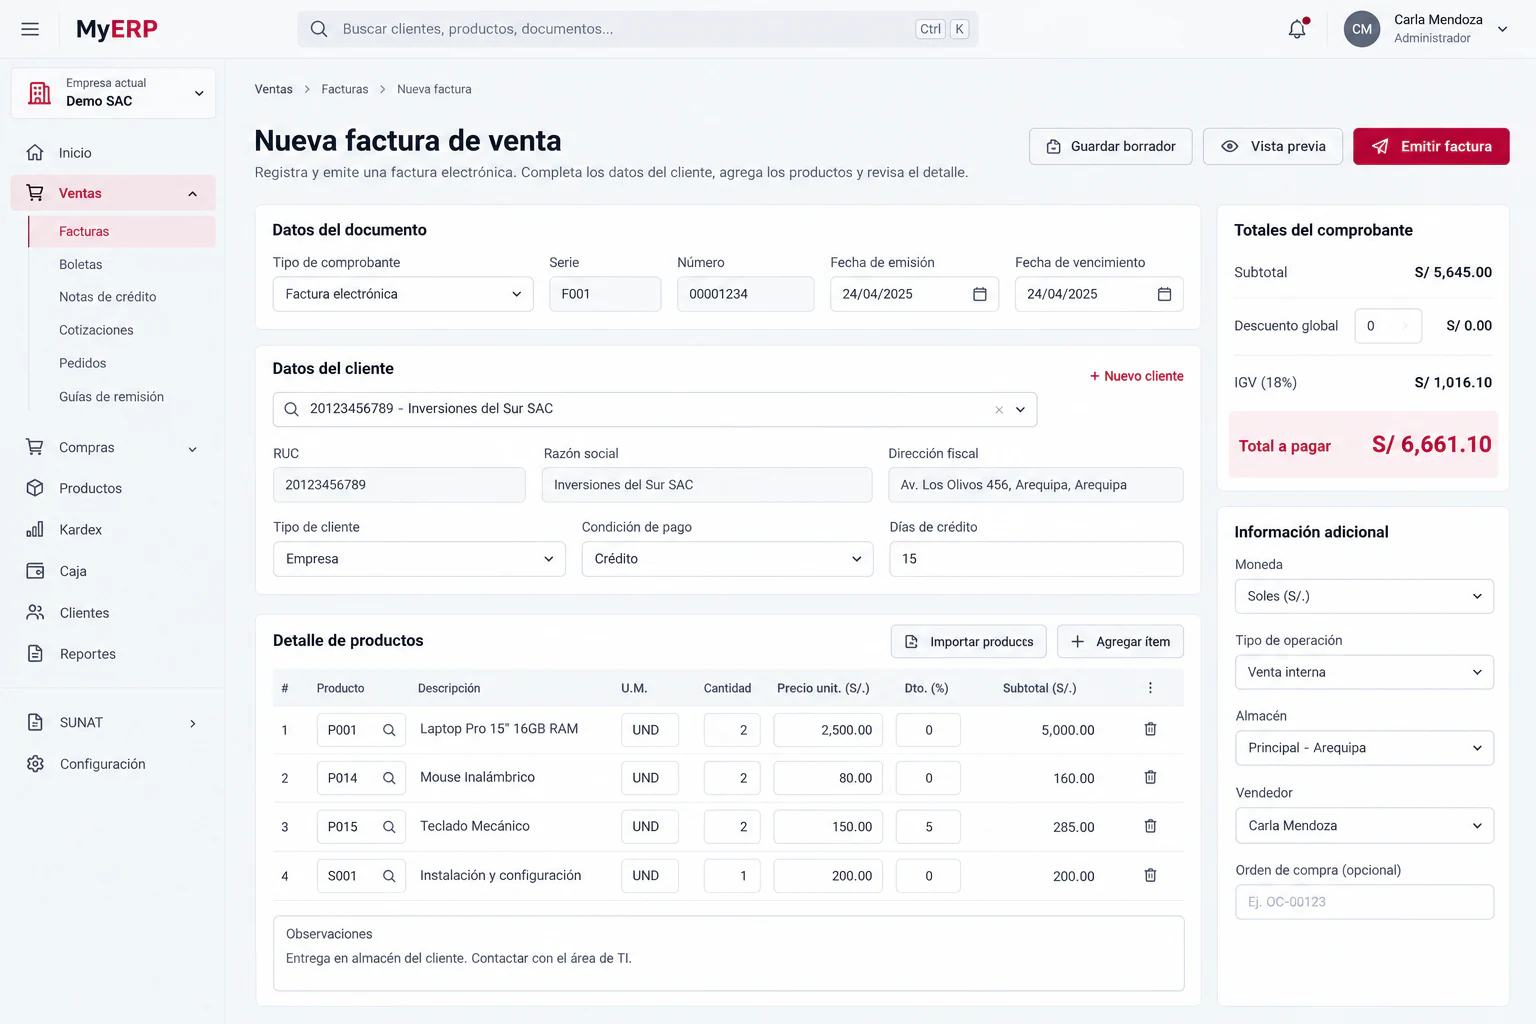
Task: Open Carla Mendoza user avatar
Action: [1362, 29]
